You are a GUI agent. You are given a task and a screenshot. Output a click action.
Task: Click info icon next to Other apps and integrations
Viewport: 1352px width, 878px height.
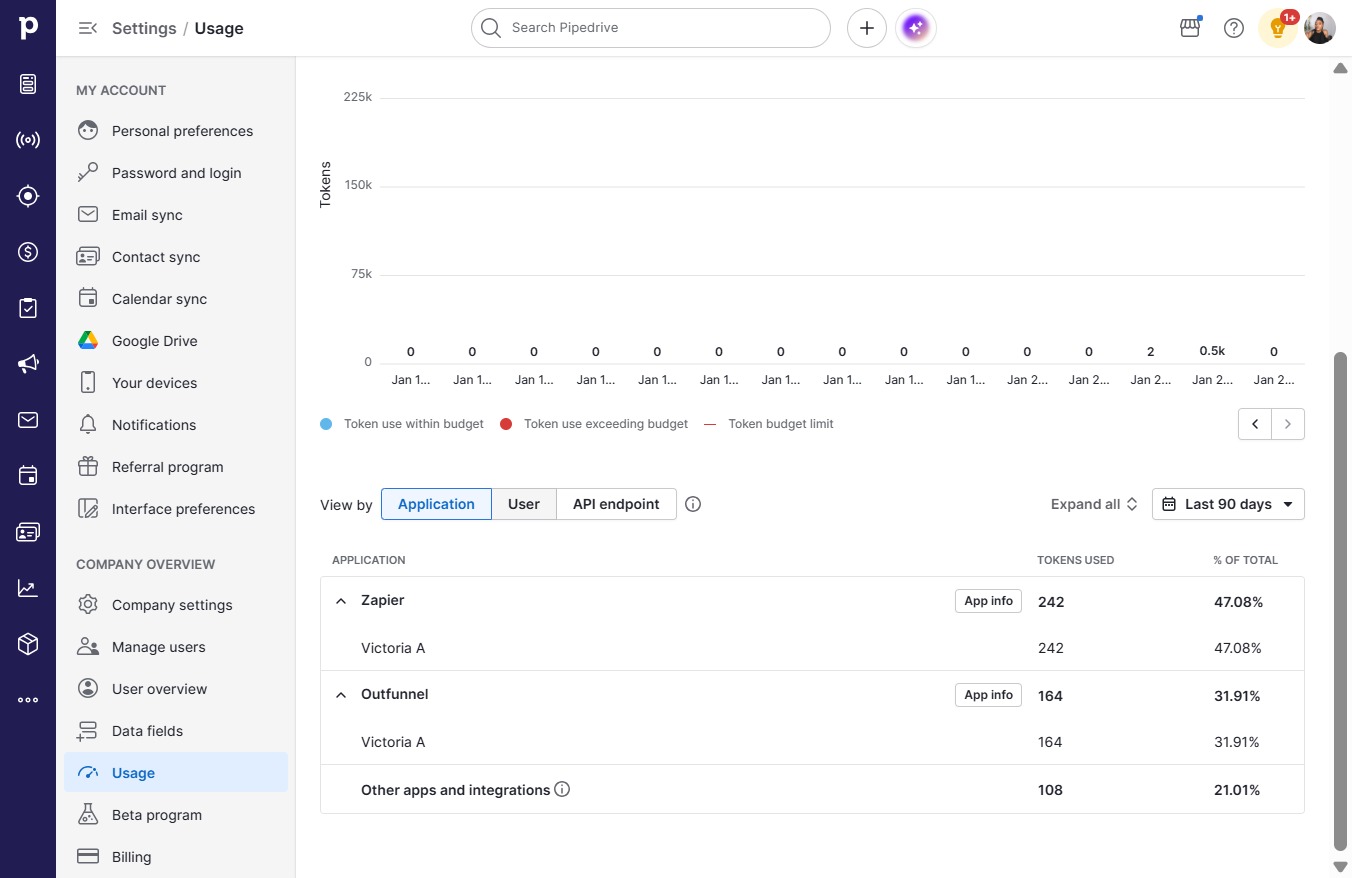(x=562, y=789)
